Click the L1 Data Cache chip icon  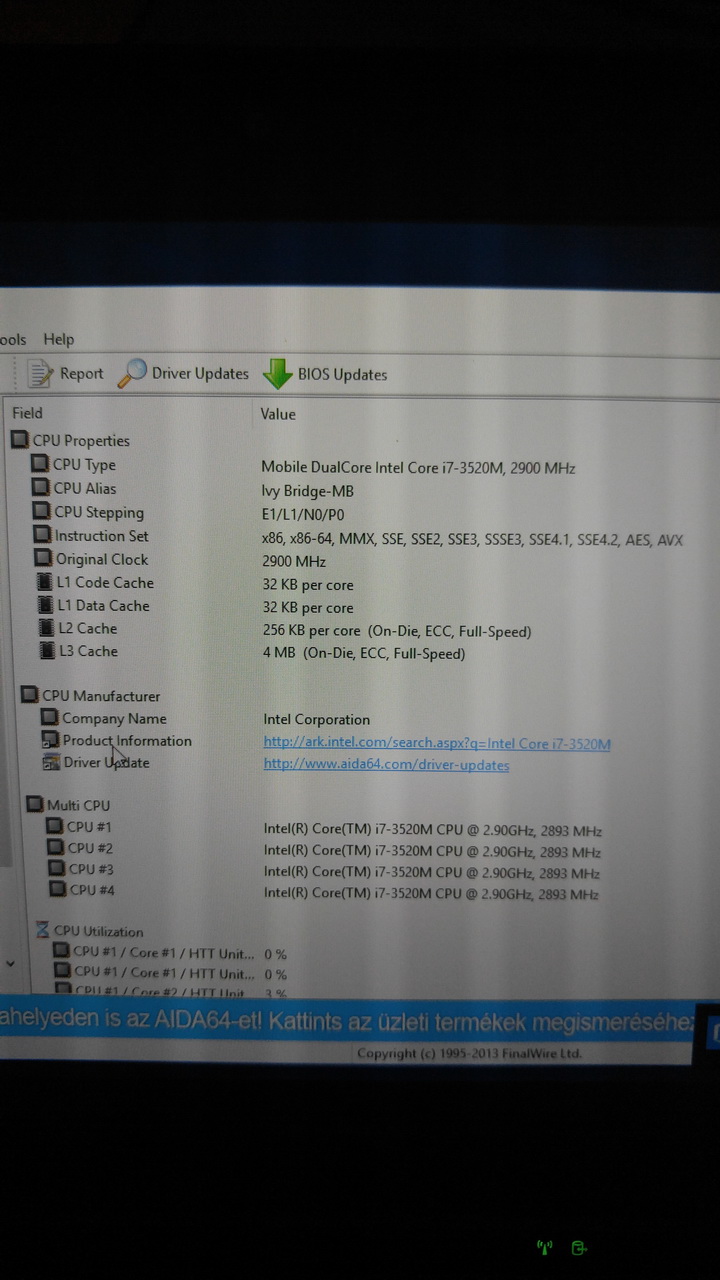[45, 605]
